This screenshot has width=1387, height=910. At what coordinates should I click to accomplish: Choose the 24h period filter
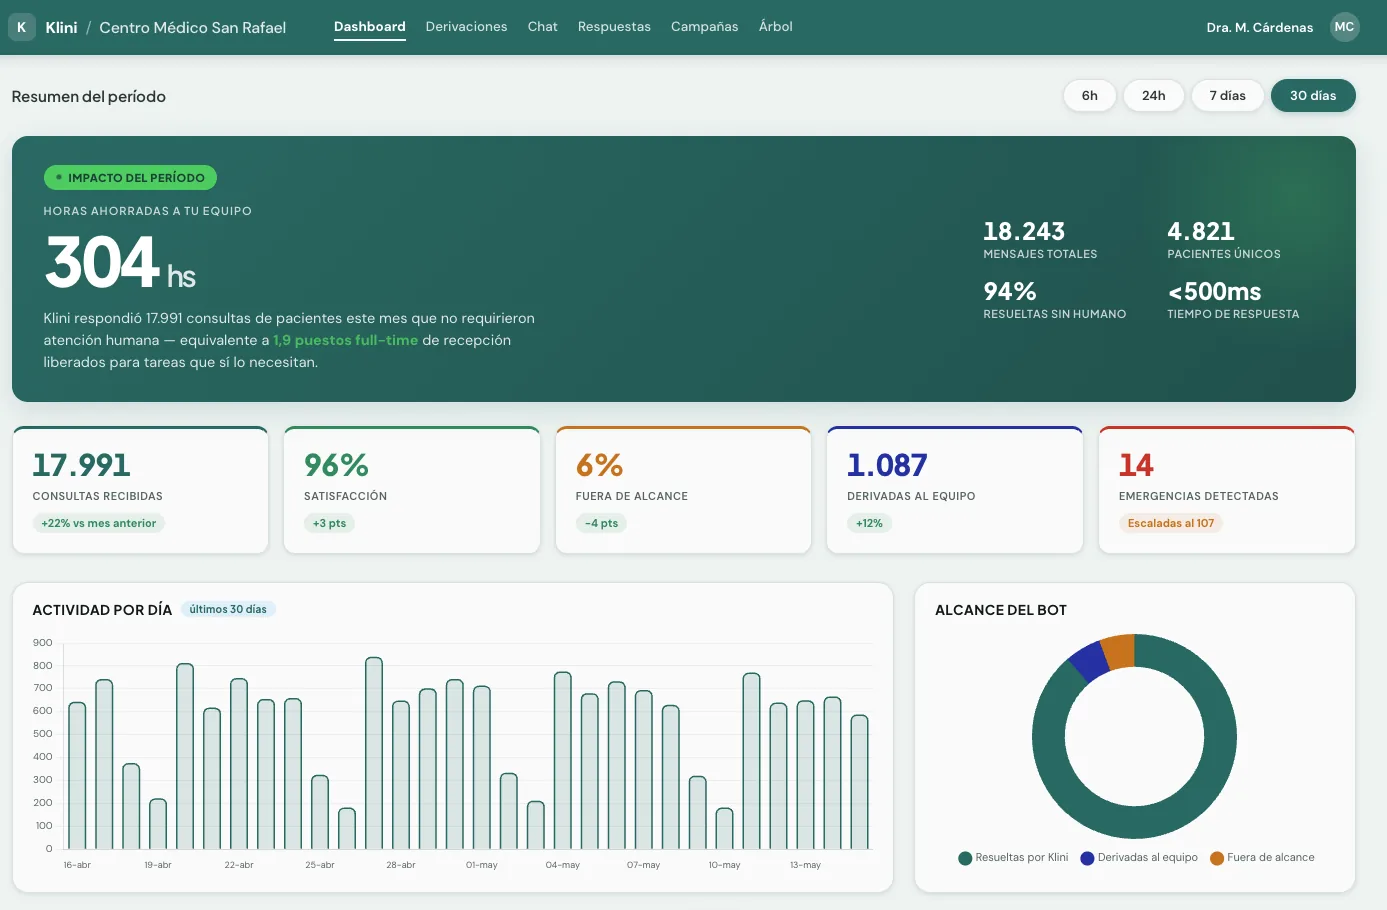click(x=1154, y=96)
